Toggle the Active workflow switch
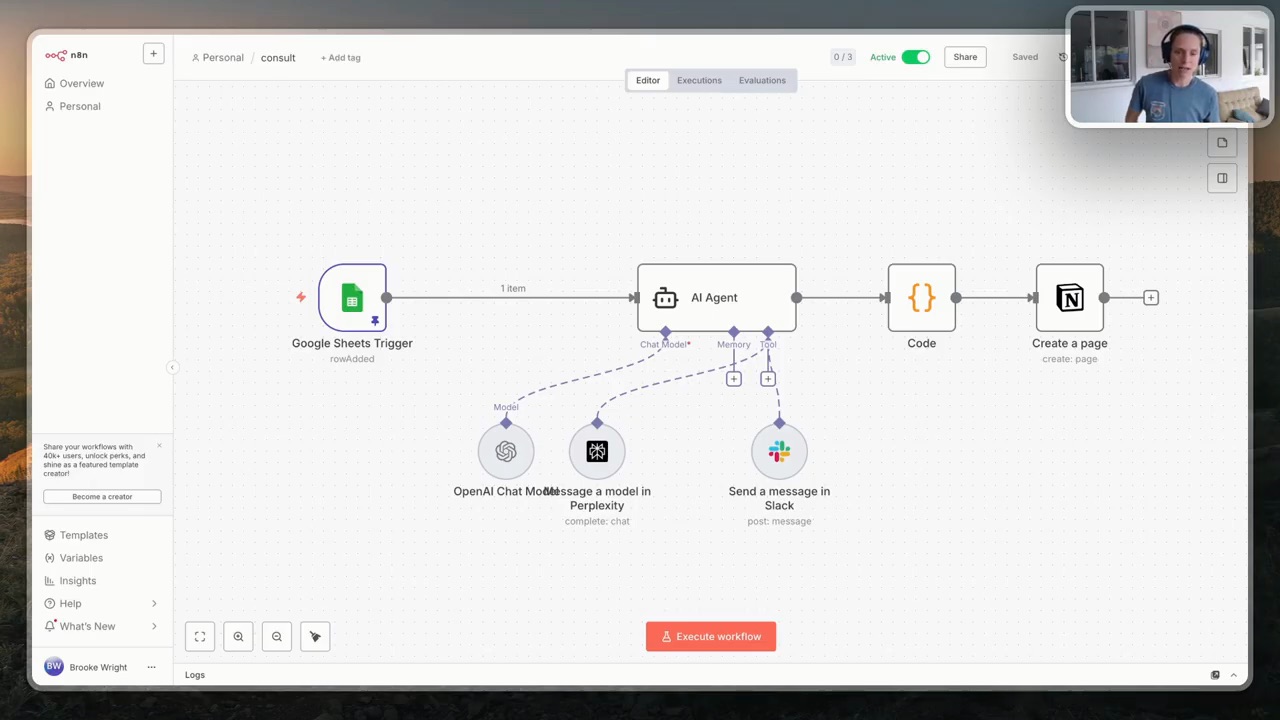The height and width of the screenshot is (720, 1280). [x=915, y=57]
